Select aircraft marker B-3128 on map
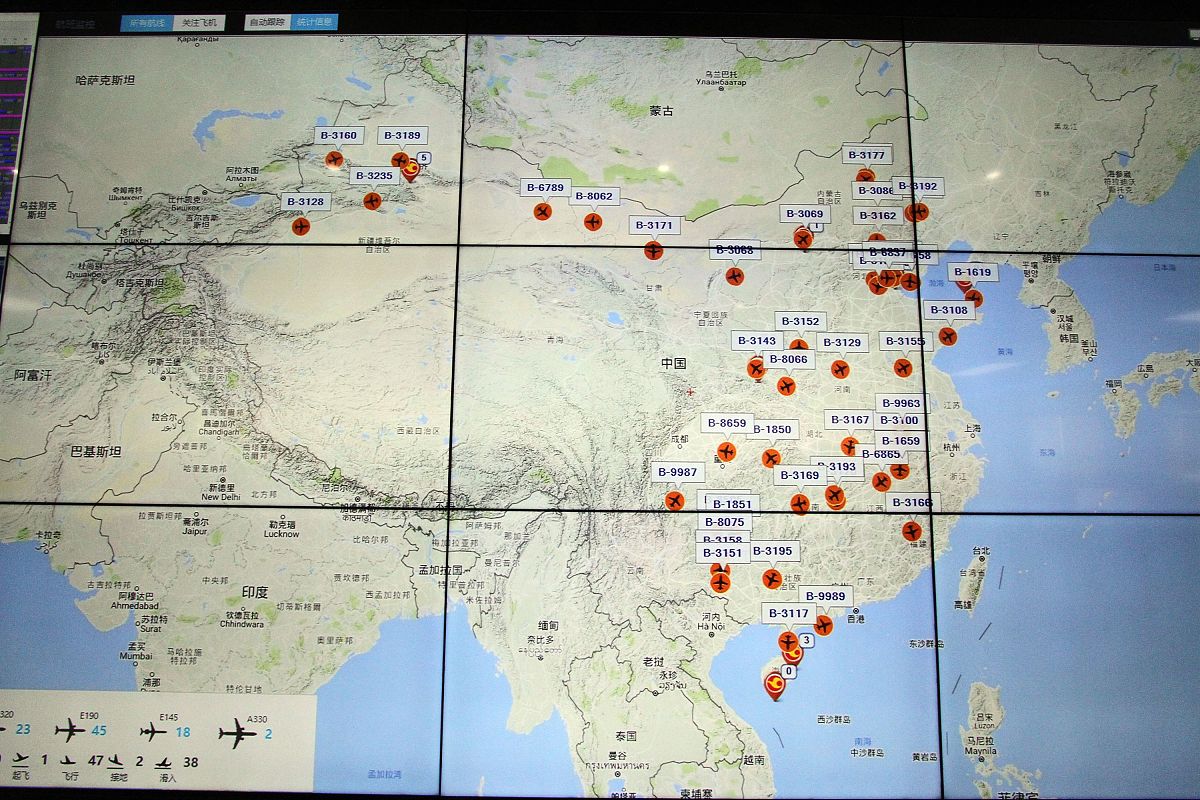1200x800 pixels. pyautogui.click(x=301, y=226)
